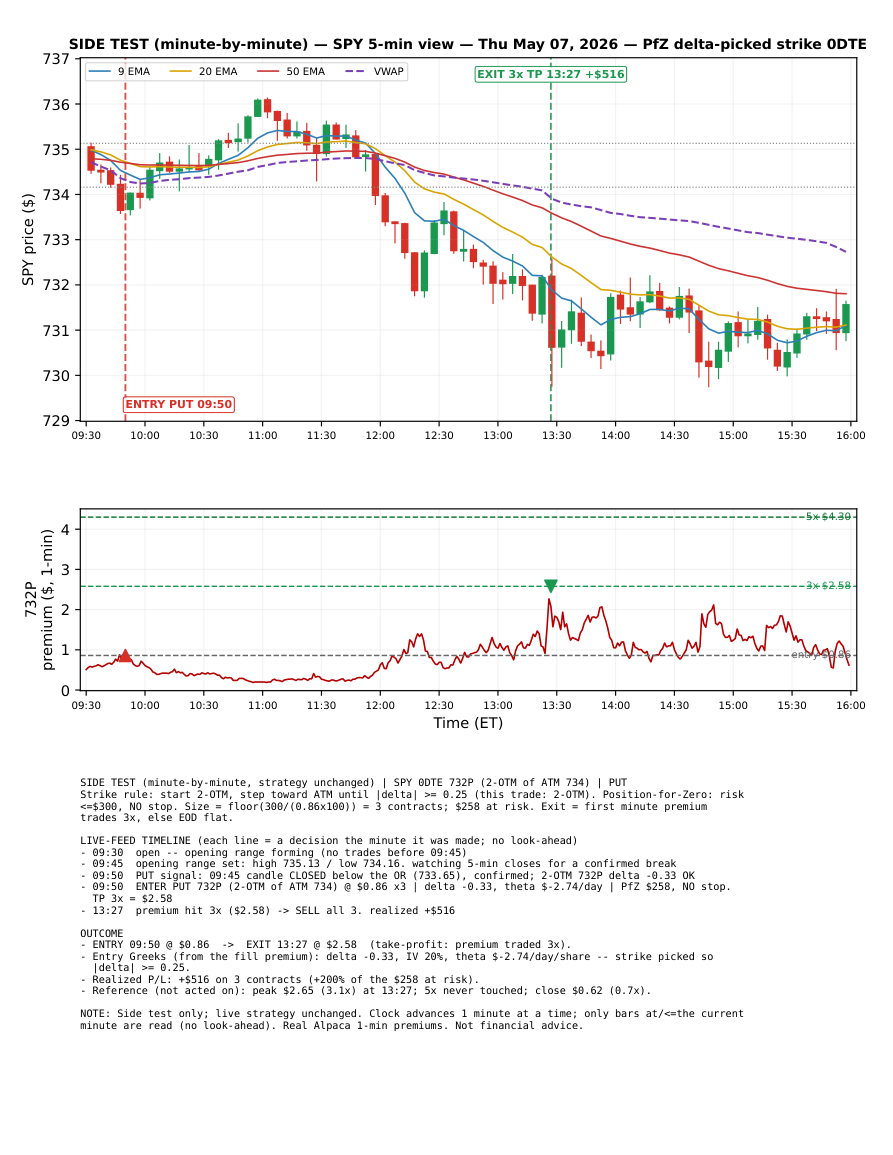Click the 'EXIT 3x TP 13:27 +$516' label
The image size is (893, 1155).
click(x=551, y=74)
